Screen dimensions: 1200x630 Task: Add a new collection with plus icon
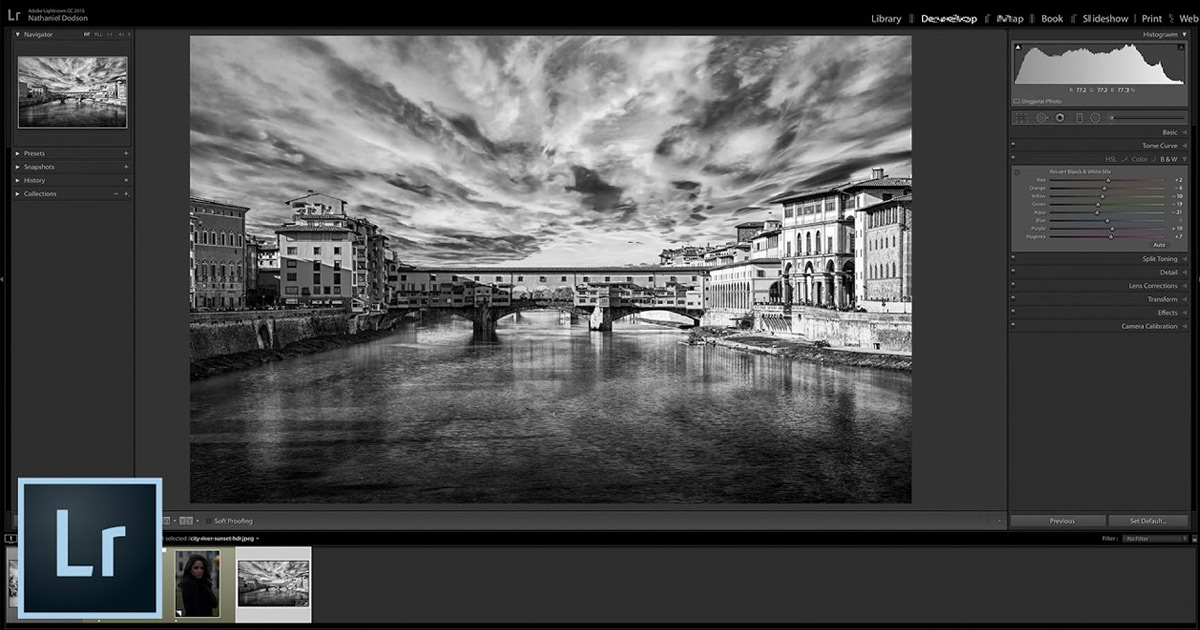click(x=126, y=194)
